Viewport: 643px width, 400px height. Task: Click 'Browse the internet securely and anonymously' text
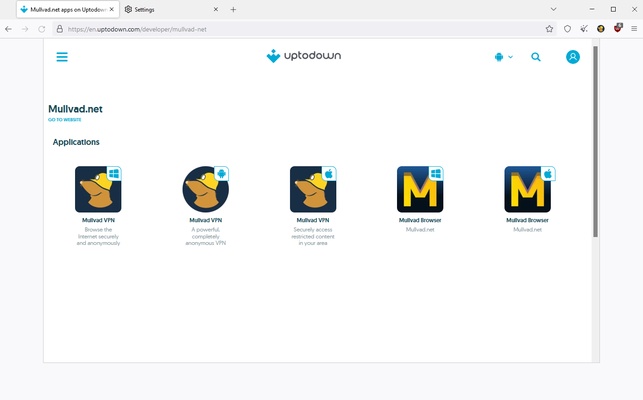(98, 236)
